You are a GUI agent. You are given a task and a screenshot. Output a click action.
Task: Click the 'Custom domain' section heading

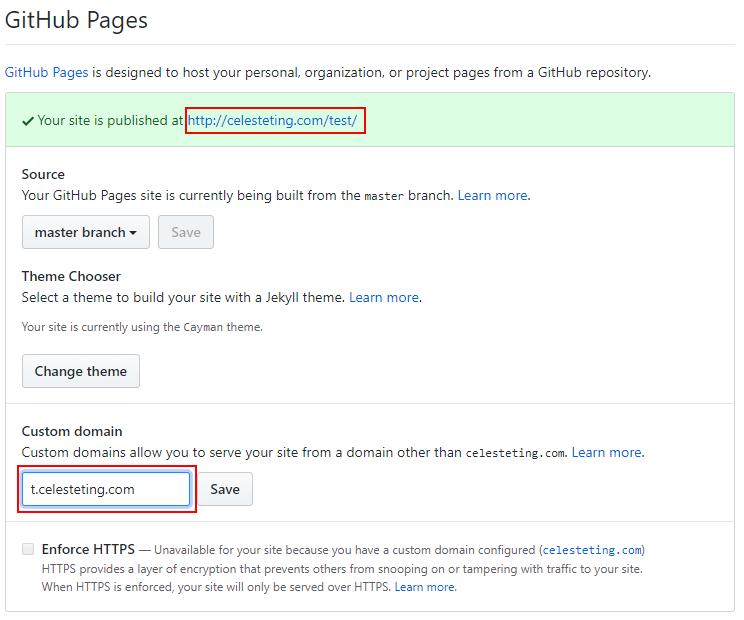72,431
